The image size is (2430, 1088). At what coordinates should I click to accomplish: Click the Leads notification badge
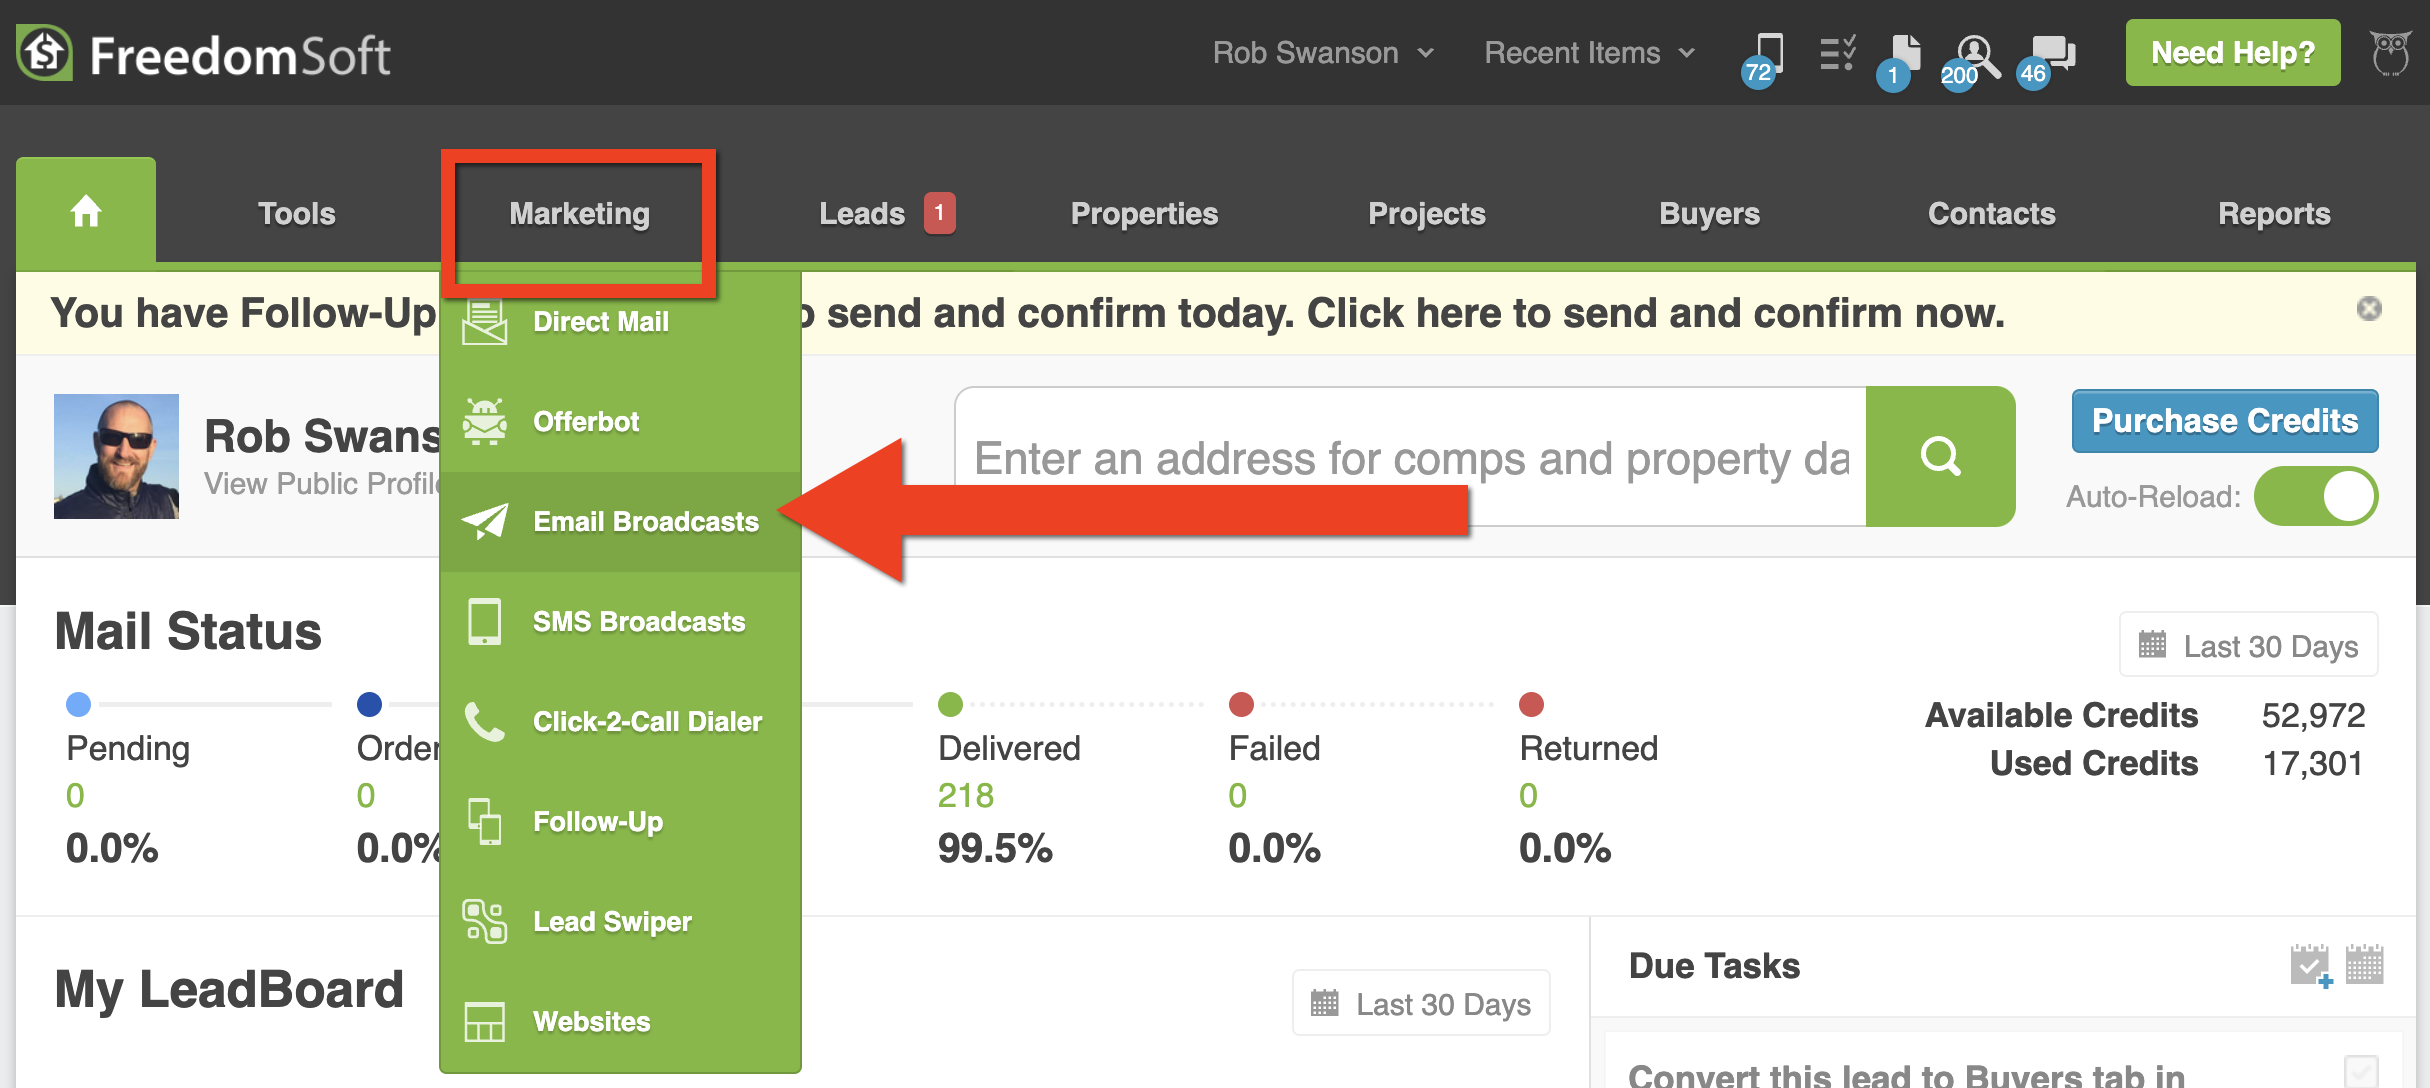[x=939, y=212]
